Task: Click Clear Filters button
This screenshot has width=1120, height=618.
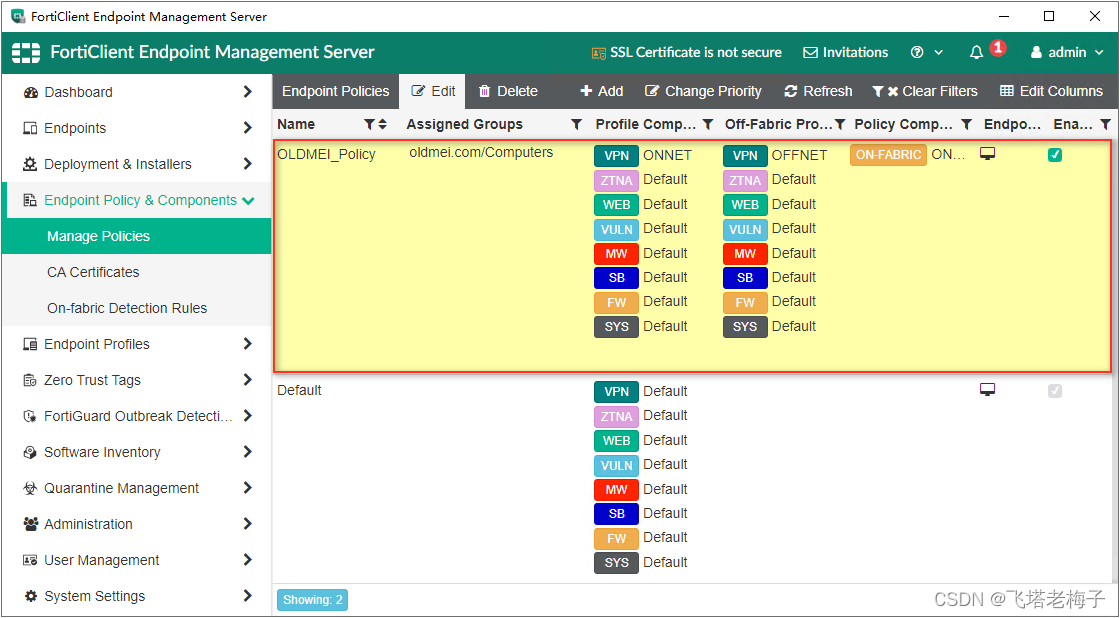Action: point(925,91)
